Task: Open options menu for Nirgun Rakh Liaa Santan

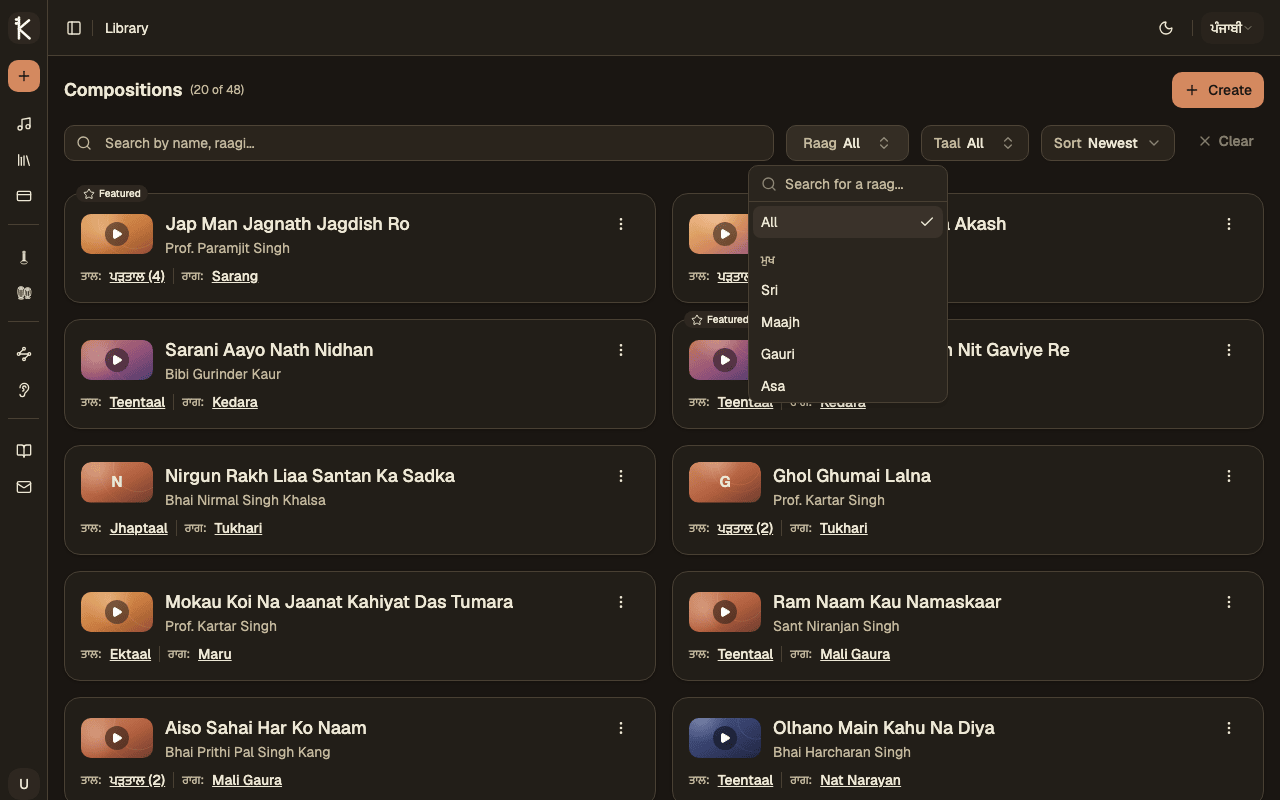Action: pos(621,476)
